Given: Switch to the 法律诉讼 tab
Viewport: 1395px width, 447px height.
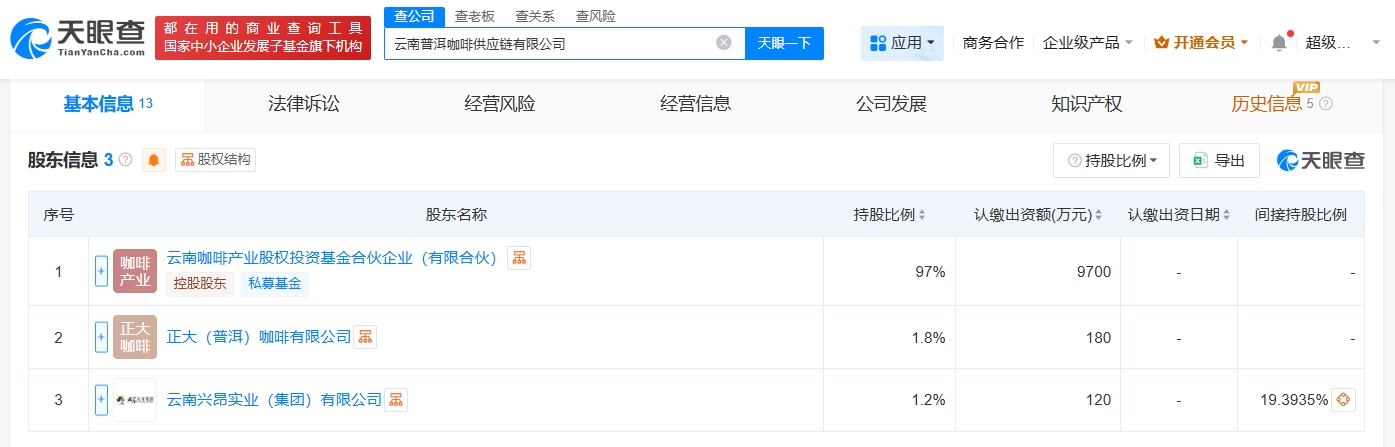Looking at the screenshot, I should pyautogui.click(x=304, y=104).
